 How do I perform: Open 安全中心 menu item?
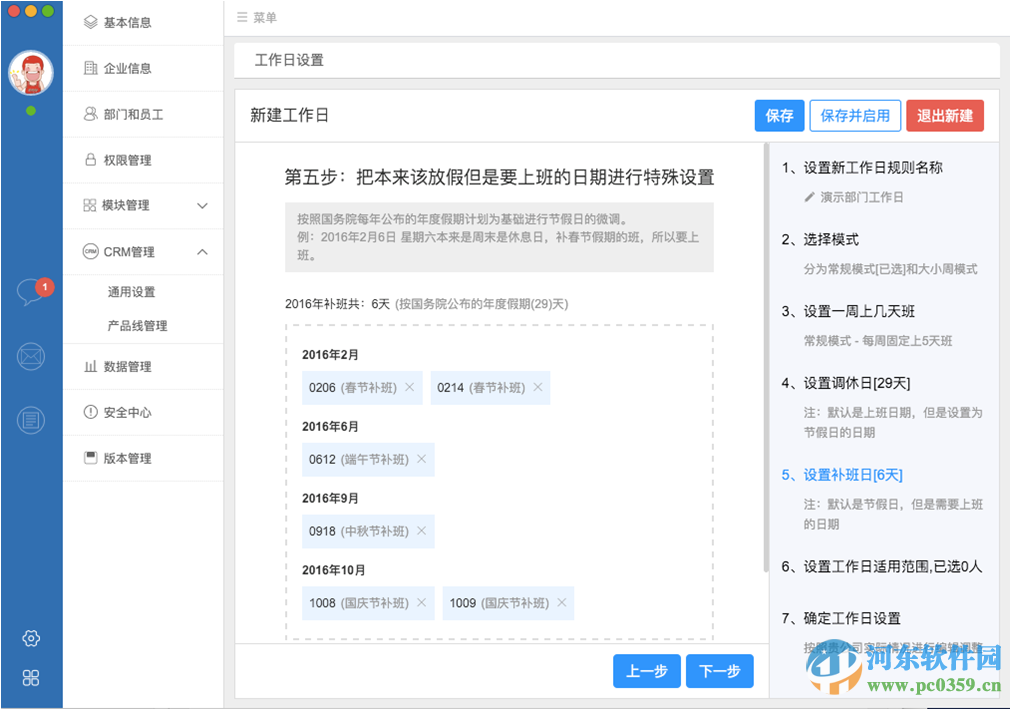tap(143, 412)
